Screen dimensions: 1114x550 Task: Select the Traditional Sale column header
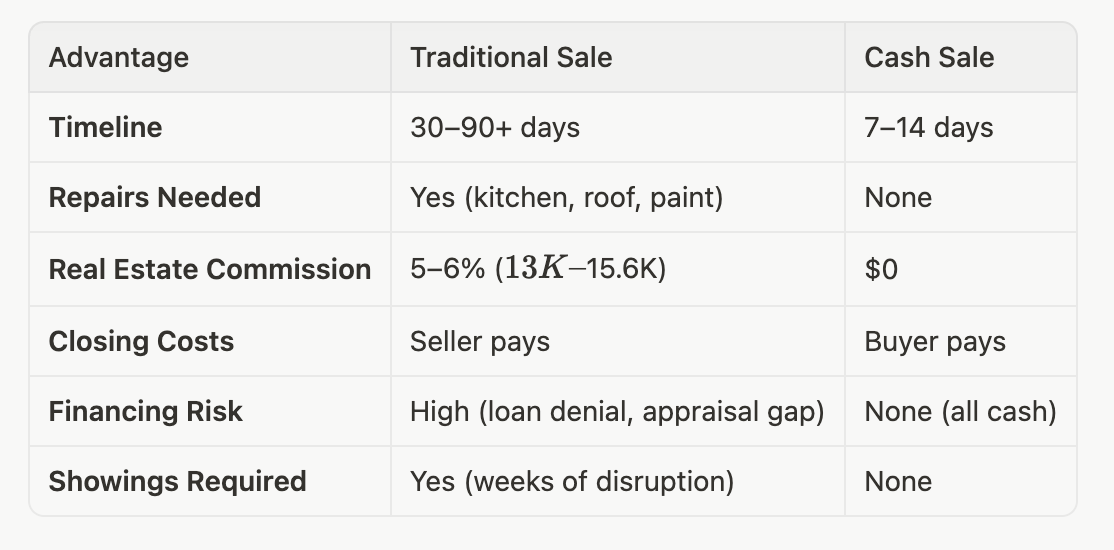tap(511, 58)
